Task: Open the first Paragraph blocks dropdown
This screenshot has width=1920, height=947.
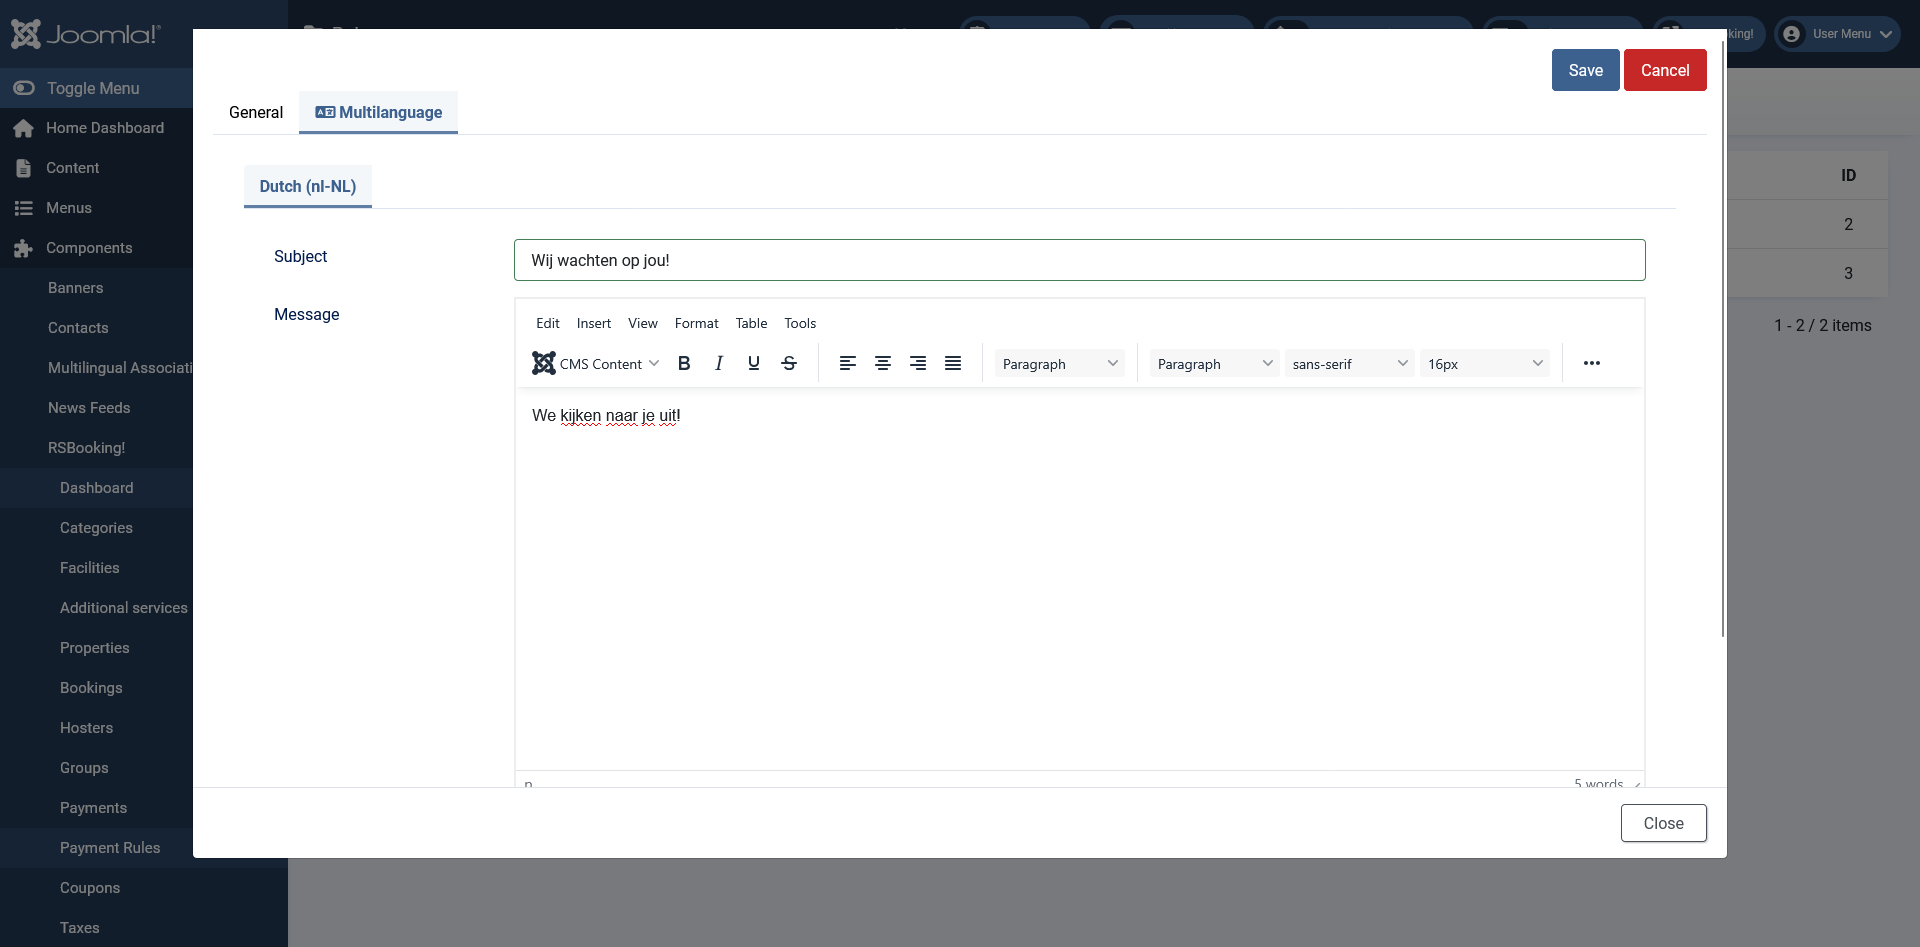Action: (1059, 364)
